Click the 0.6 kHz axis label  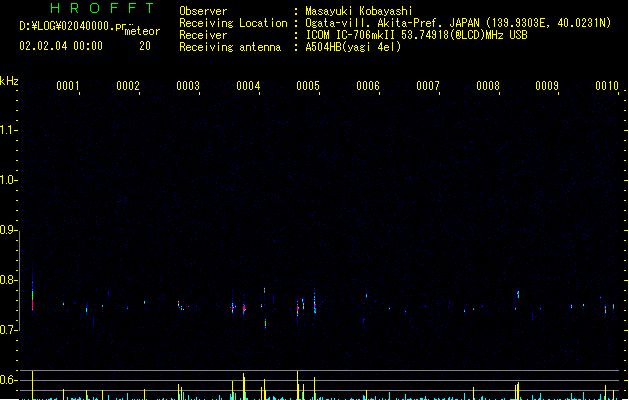[x=8, y=380]
